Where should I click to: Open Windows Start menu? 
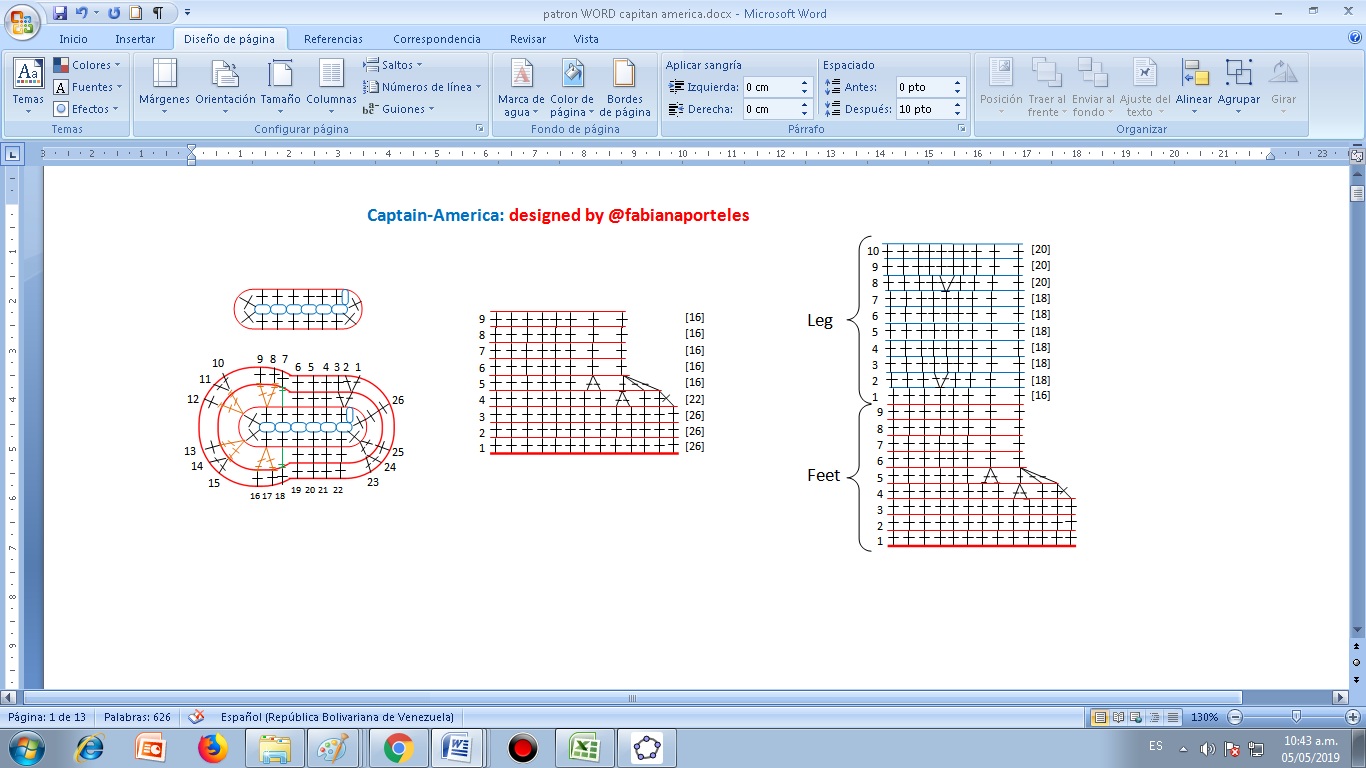pos(26,748)
